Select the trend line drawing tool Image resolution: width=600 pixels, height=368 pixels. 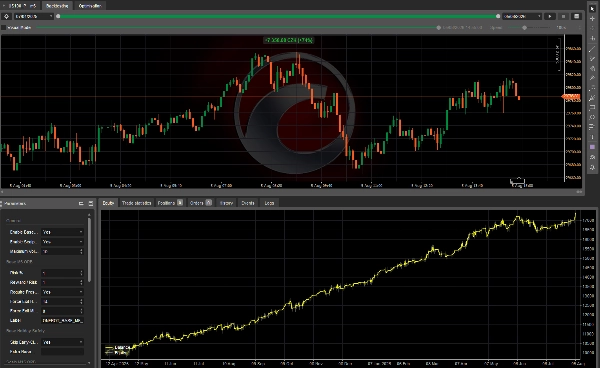pyautogui.click(x=592, y=48)
